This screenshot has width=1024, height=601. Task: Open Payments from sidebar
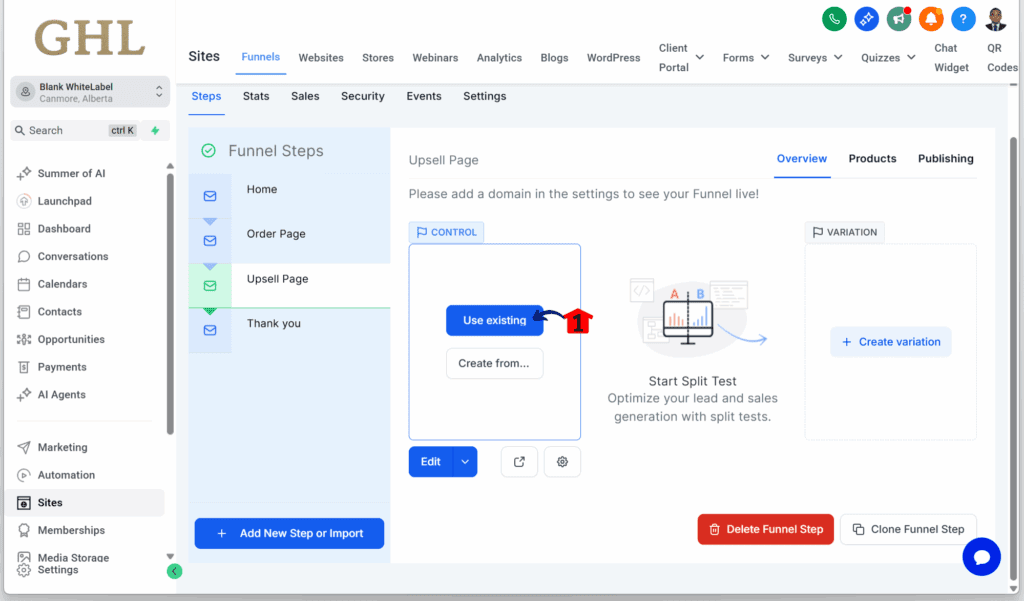coord(62,367)
